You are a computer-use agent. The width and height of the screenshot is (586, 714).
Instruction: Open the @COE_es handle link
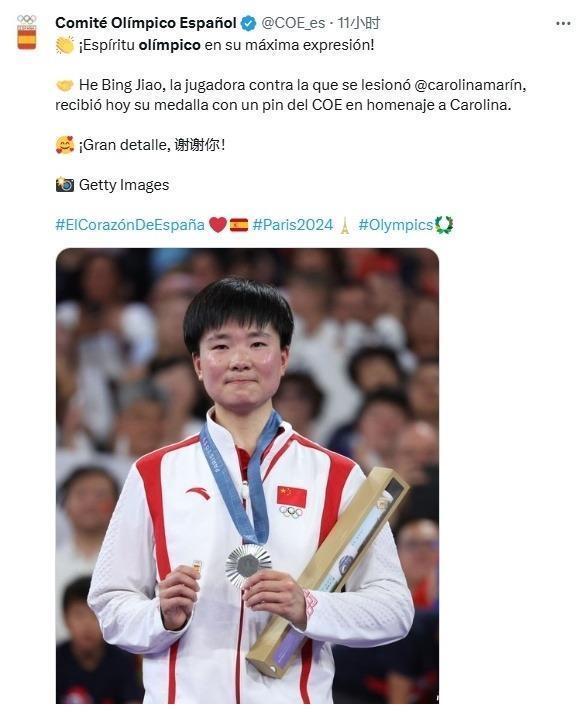point(293,23)
